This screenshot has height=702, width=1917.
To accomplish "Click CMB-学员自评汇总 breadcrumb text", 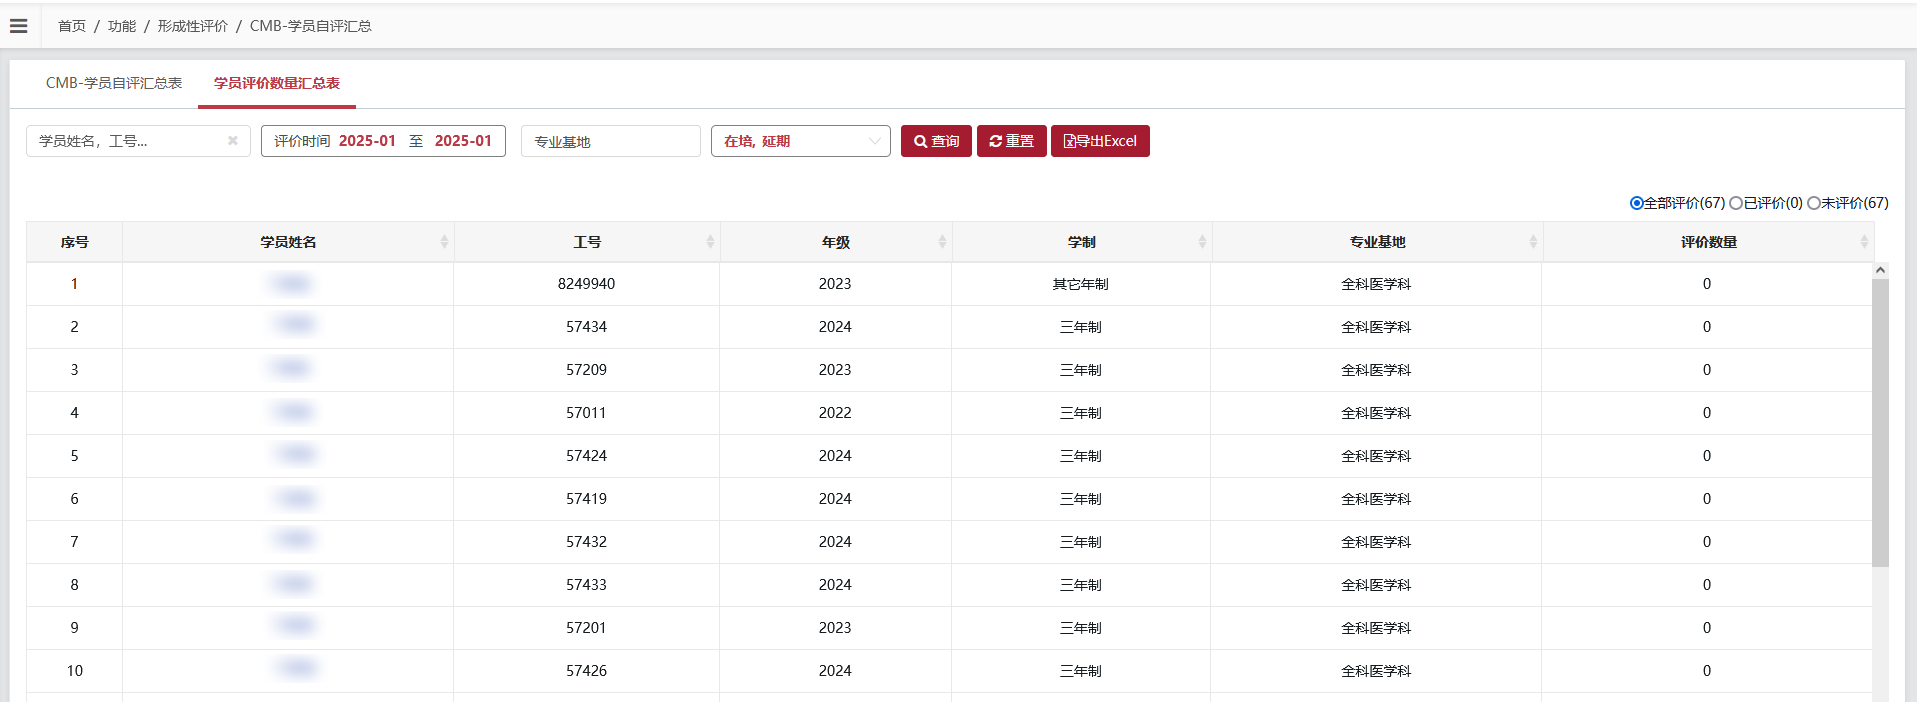I will (310, 26).
